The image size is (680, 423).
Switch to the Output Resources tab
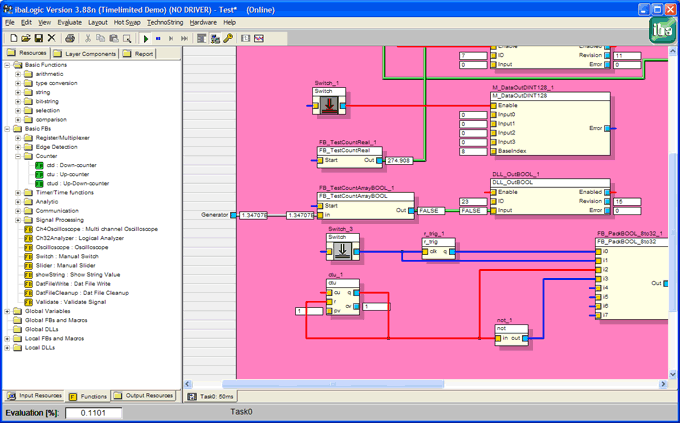pyautogui.click(x=144, y=396)
